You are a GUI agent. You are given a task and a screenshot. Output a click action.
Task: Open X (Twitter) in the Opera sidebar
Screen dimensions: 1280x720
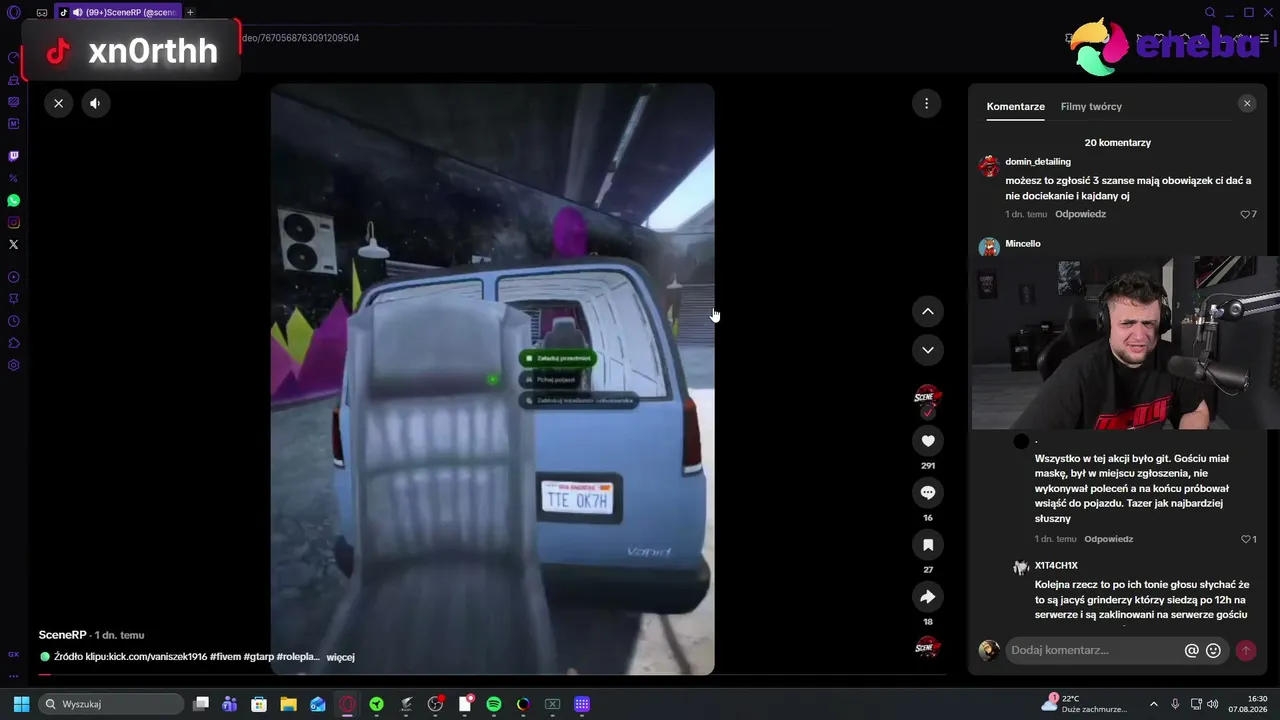13,244
